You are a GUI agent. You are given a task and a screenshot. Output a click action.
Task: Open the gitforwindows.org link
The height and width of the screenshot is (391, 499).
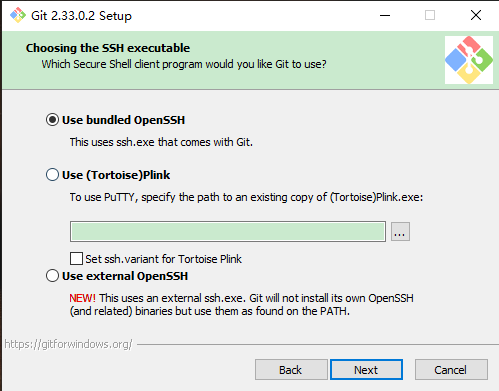(x=68, y=344)
